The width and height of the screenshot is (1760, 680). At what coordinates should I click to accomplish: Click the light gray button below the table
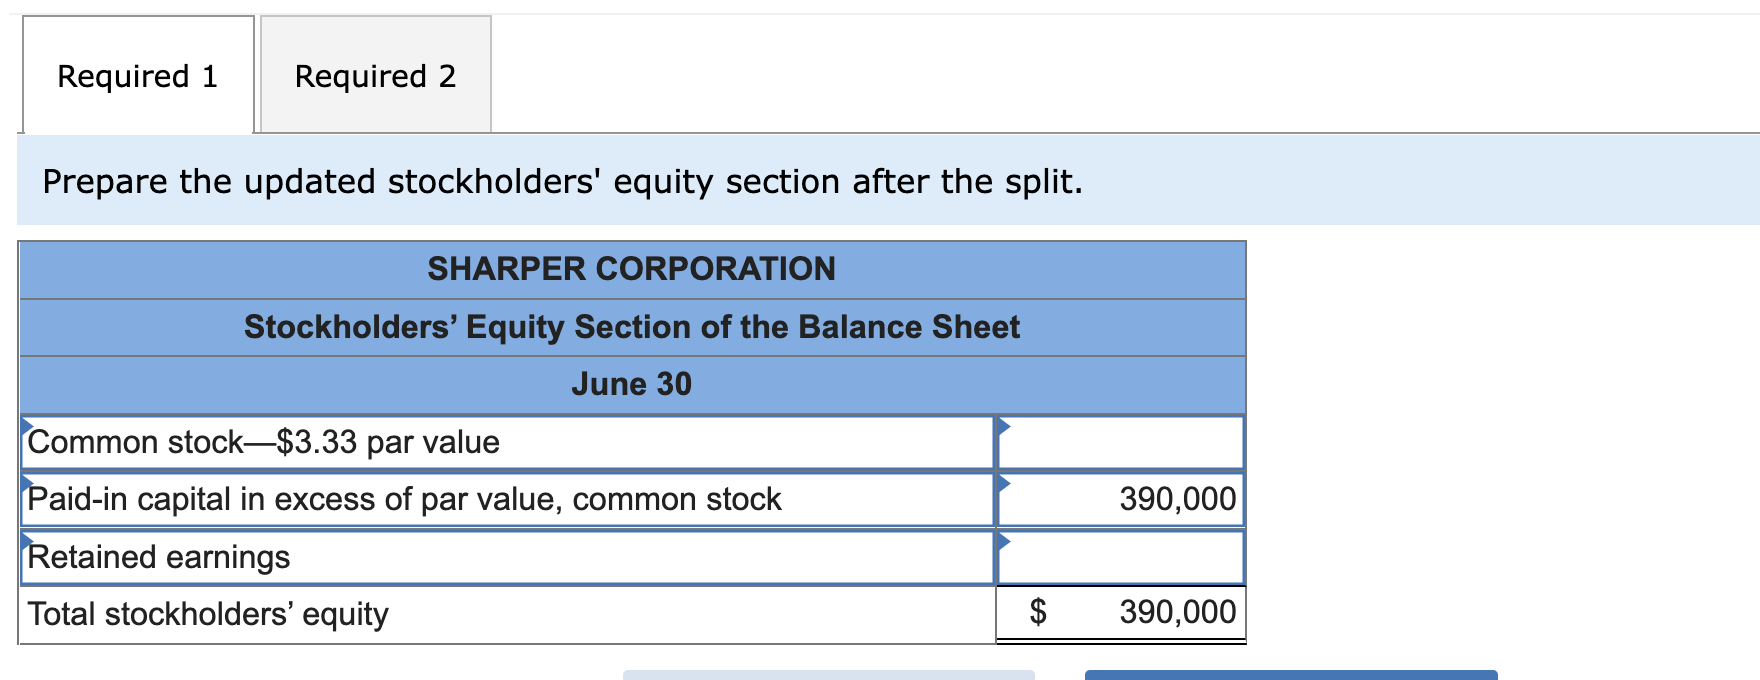(x=829, y=675)
